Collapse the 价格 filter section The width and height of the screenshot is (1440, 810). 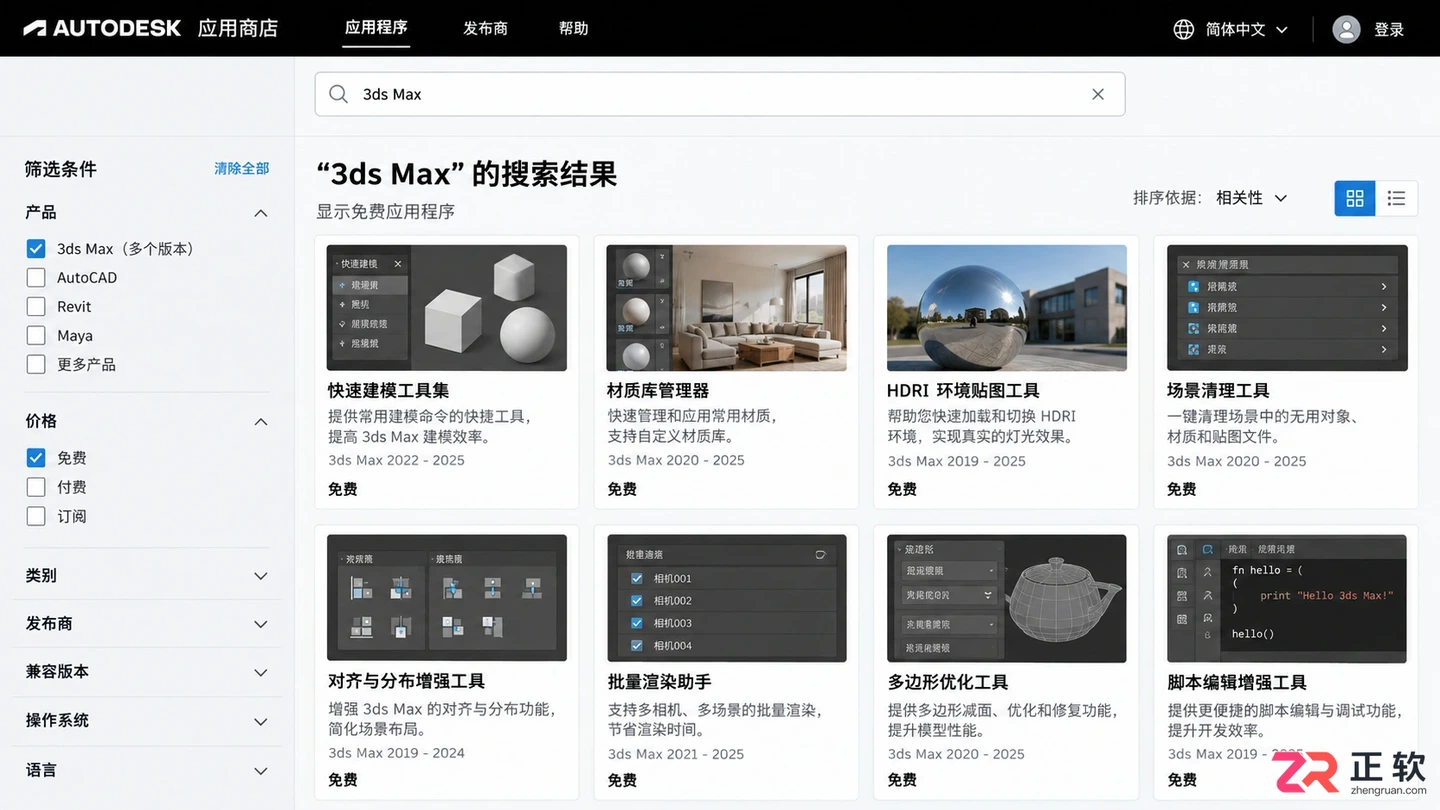point(261,422)
